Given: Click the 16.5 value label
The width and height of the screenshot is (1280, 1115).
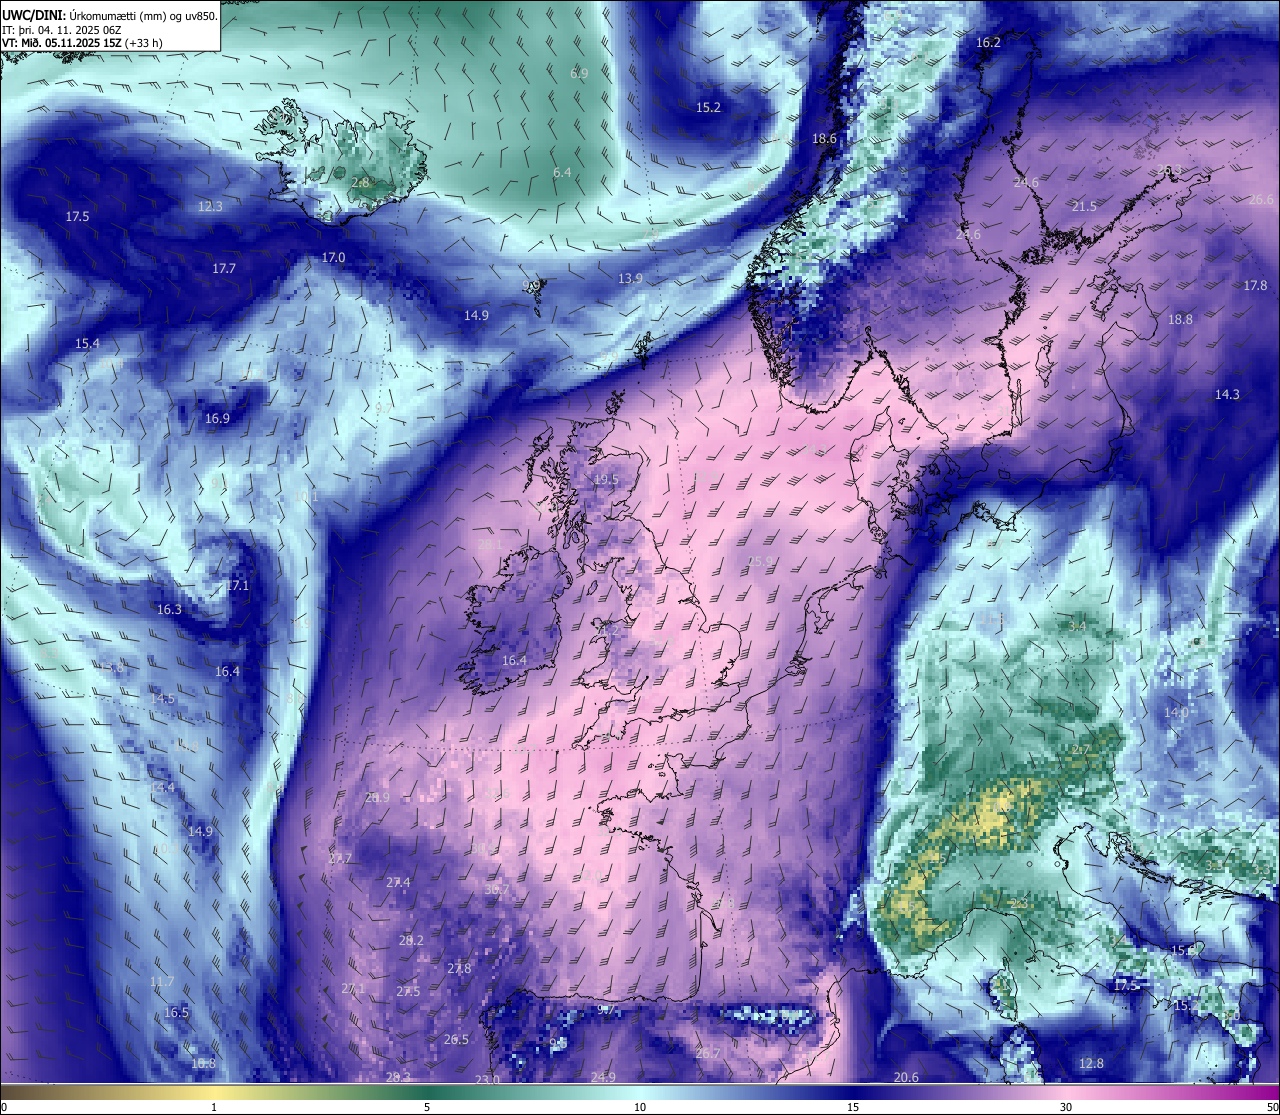Looking at the screenshot, I should click(176, 1012).
